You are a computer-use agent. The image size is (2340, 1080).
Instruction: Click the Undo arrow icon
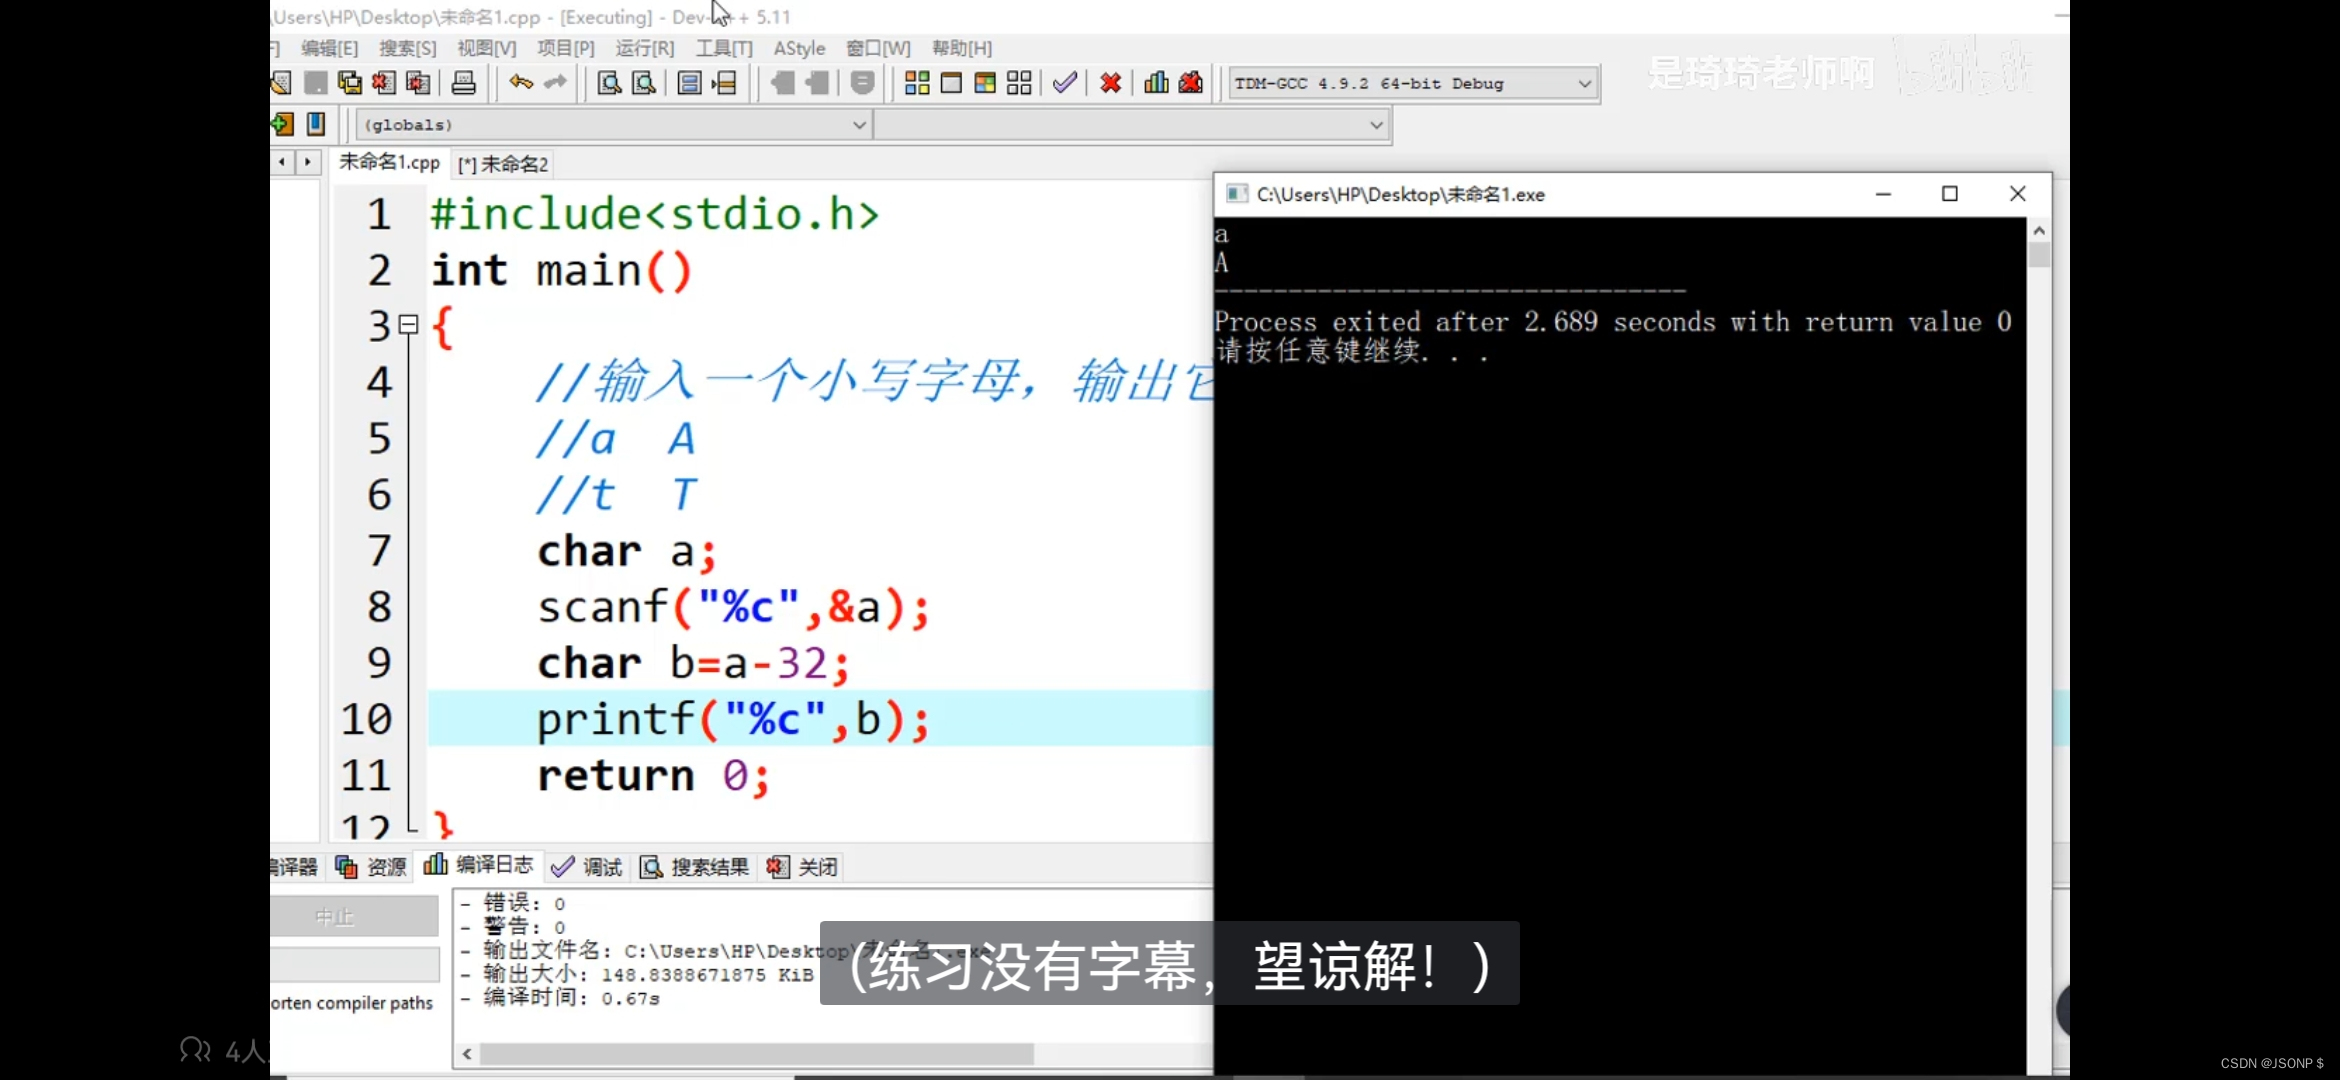coord(521,83)
